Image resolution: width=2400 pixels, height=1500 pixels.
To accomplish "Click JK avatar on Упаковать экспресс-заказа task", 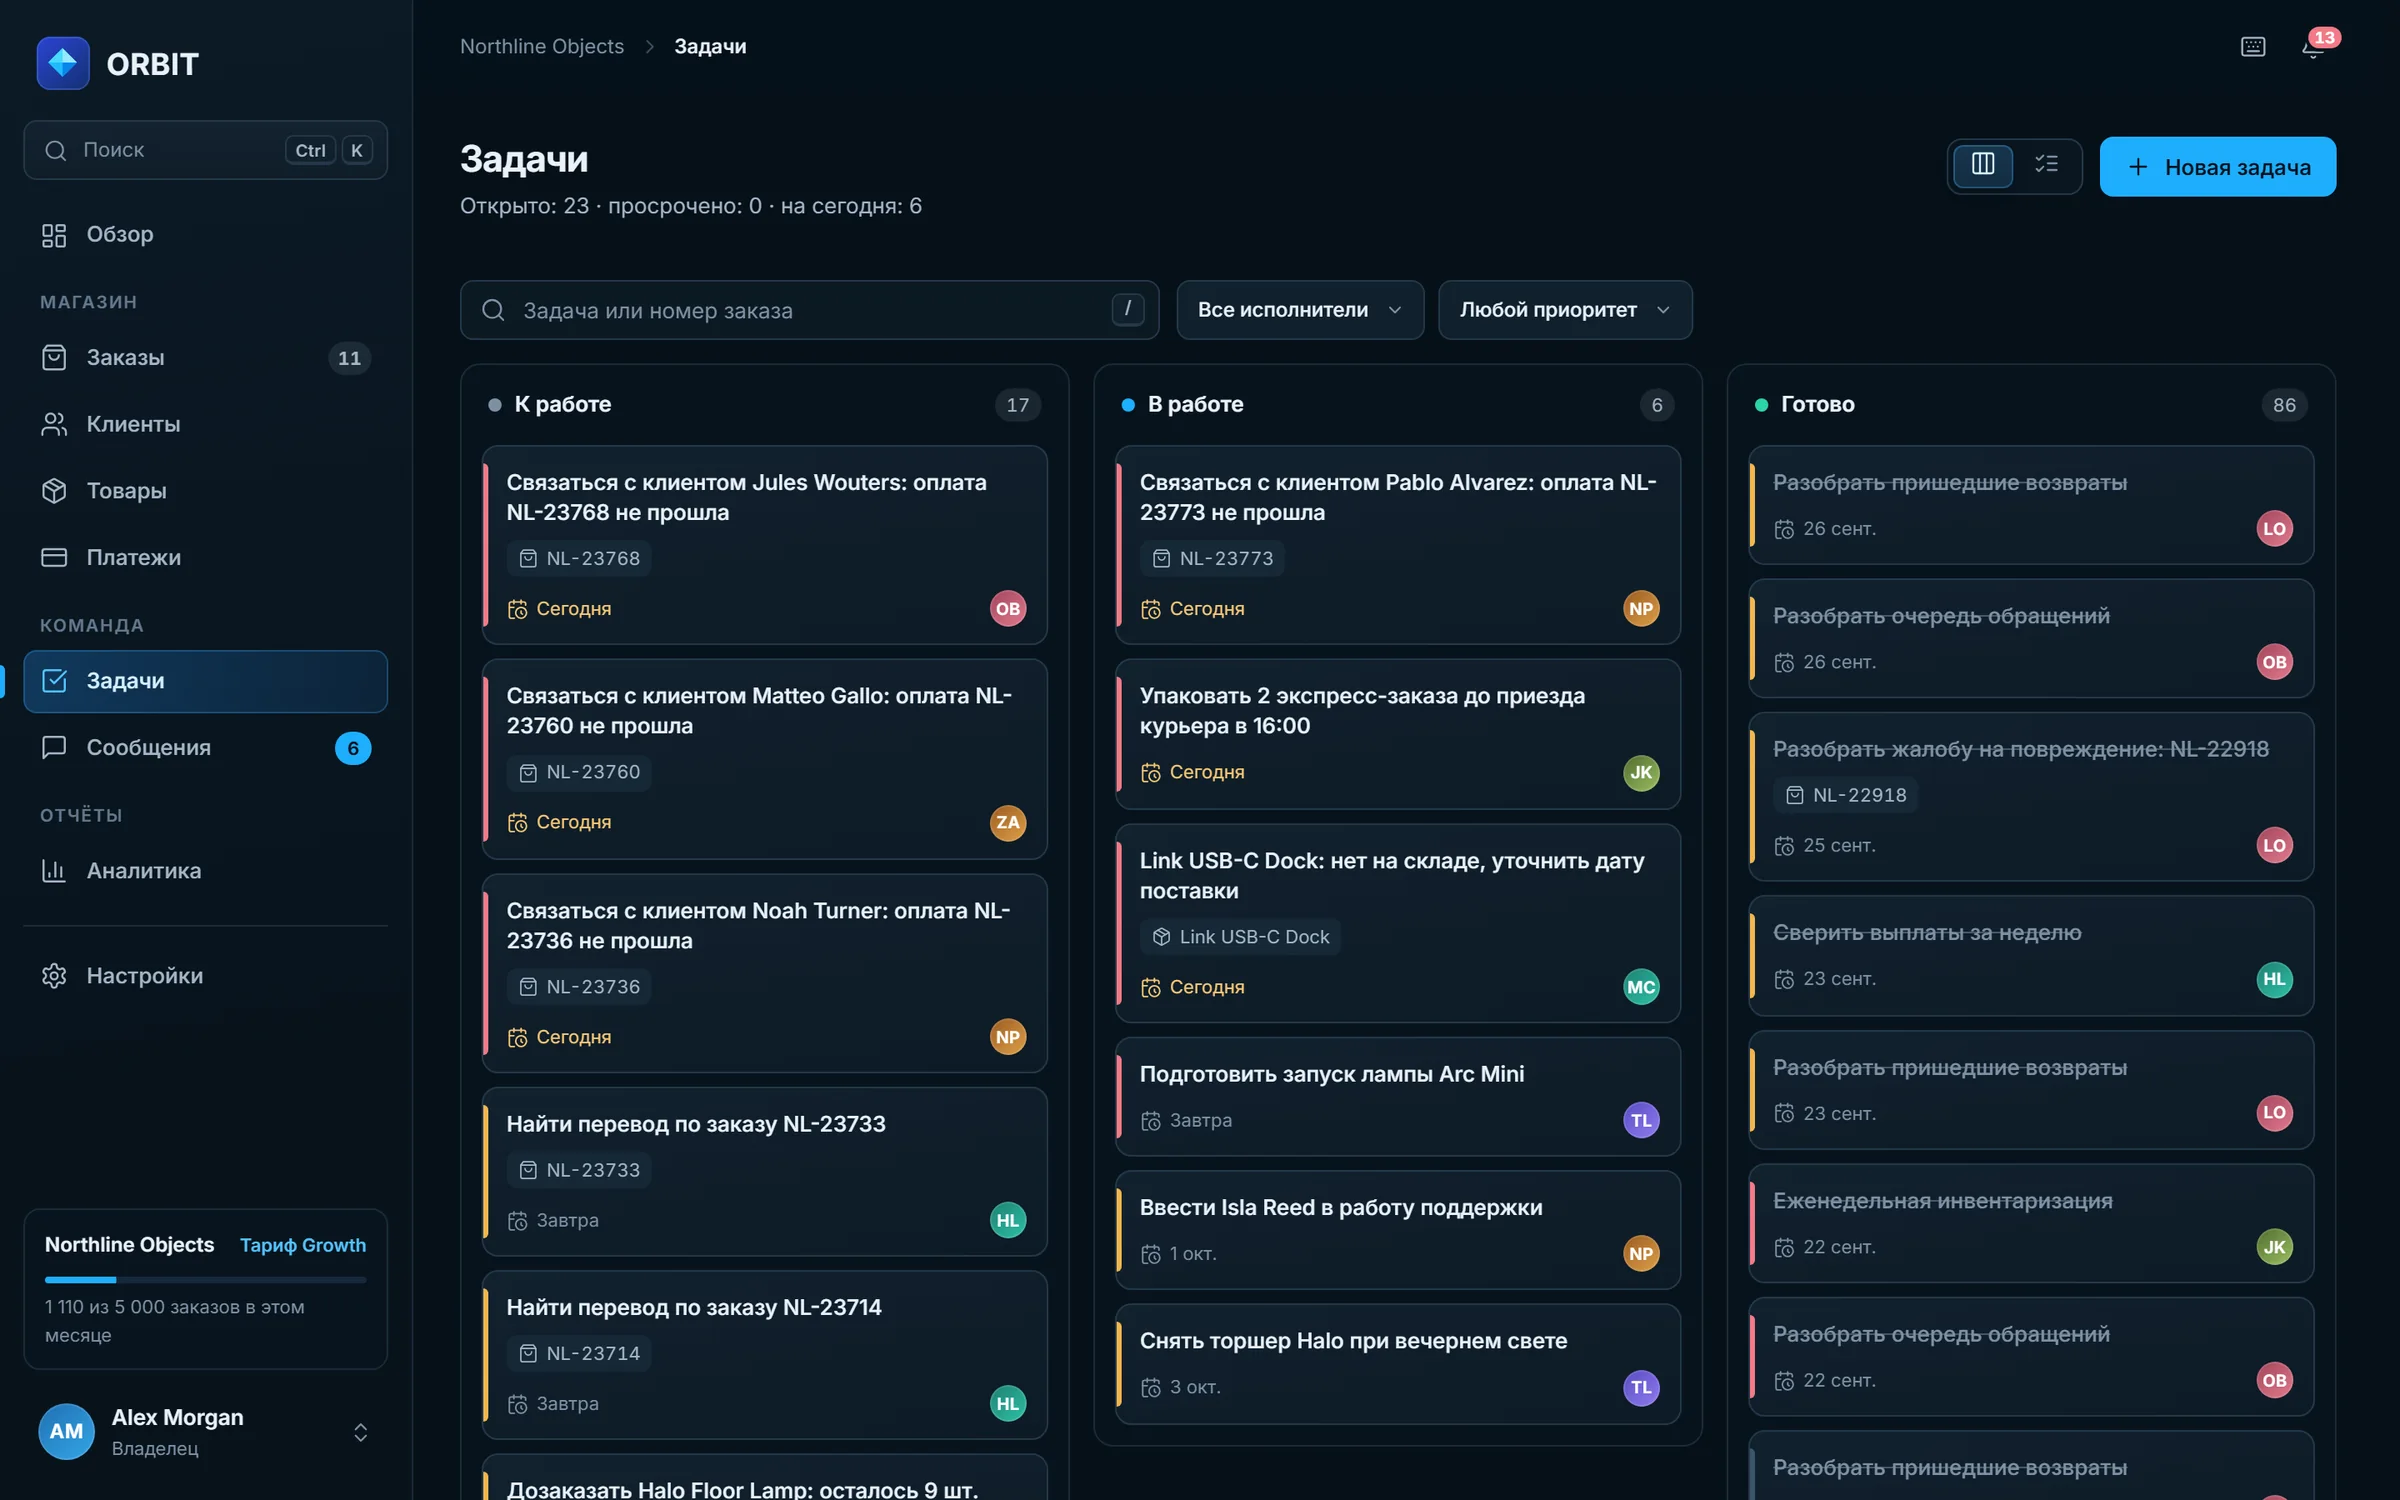I will [1641, 772].
